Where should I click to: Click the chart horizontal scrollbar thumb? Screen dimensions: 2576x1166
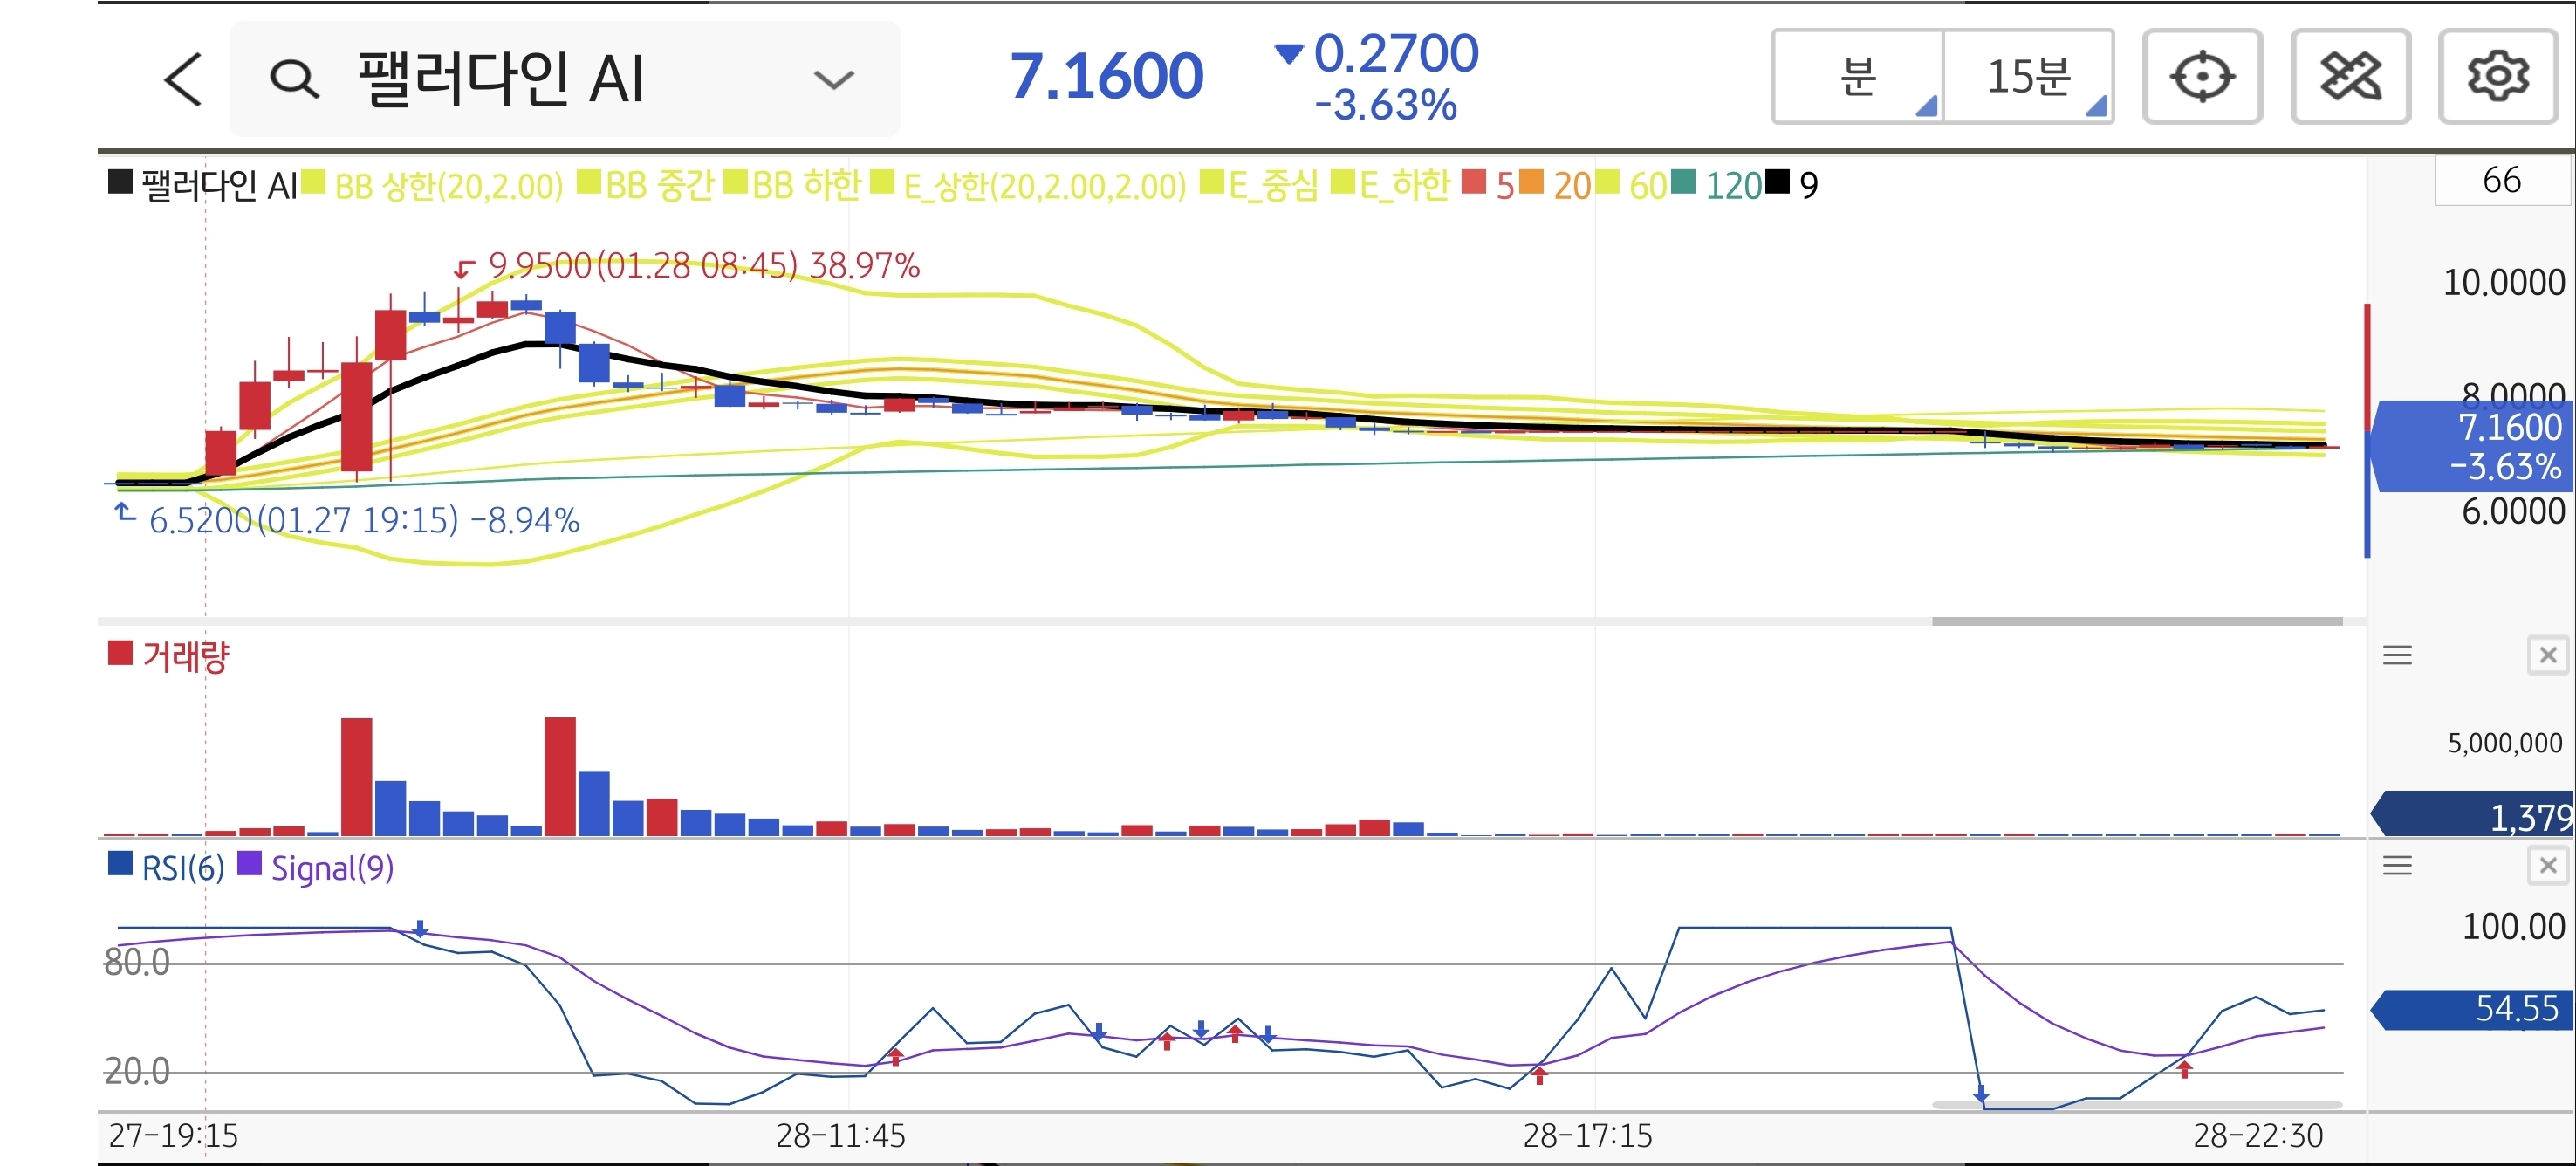point(2136,621)
